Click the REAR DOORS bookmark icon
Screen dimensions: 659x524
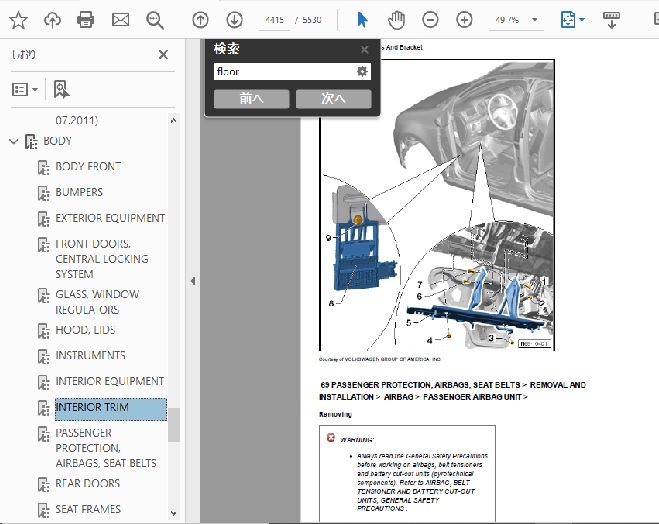pos(43,484)
